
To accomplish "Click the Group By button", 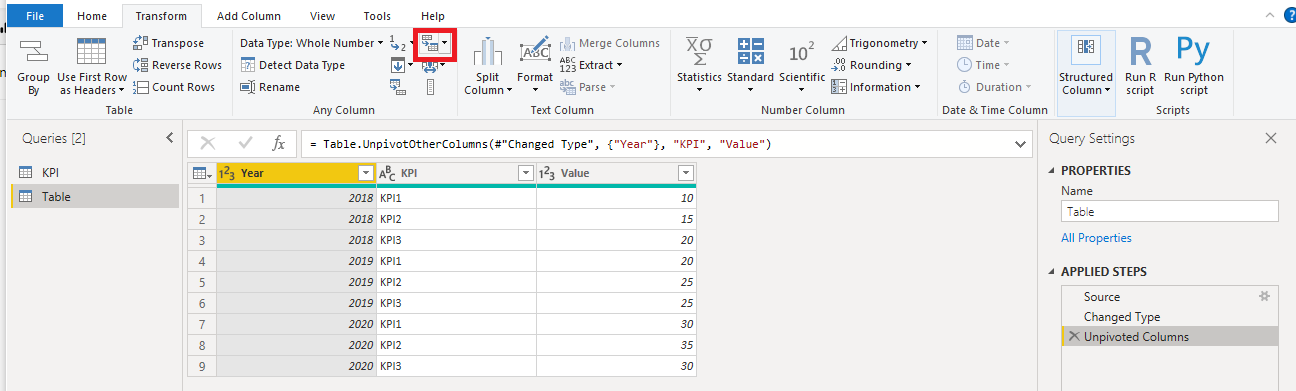I will (33, 67).
